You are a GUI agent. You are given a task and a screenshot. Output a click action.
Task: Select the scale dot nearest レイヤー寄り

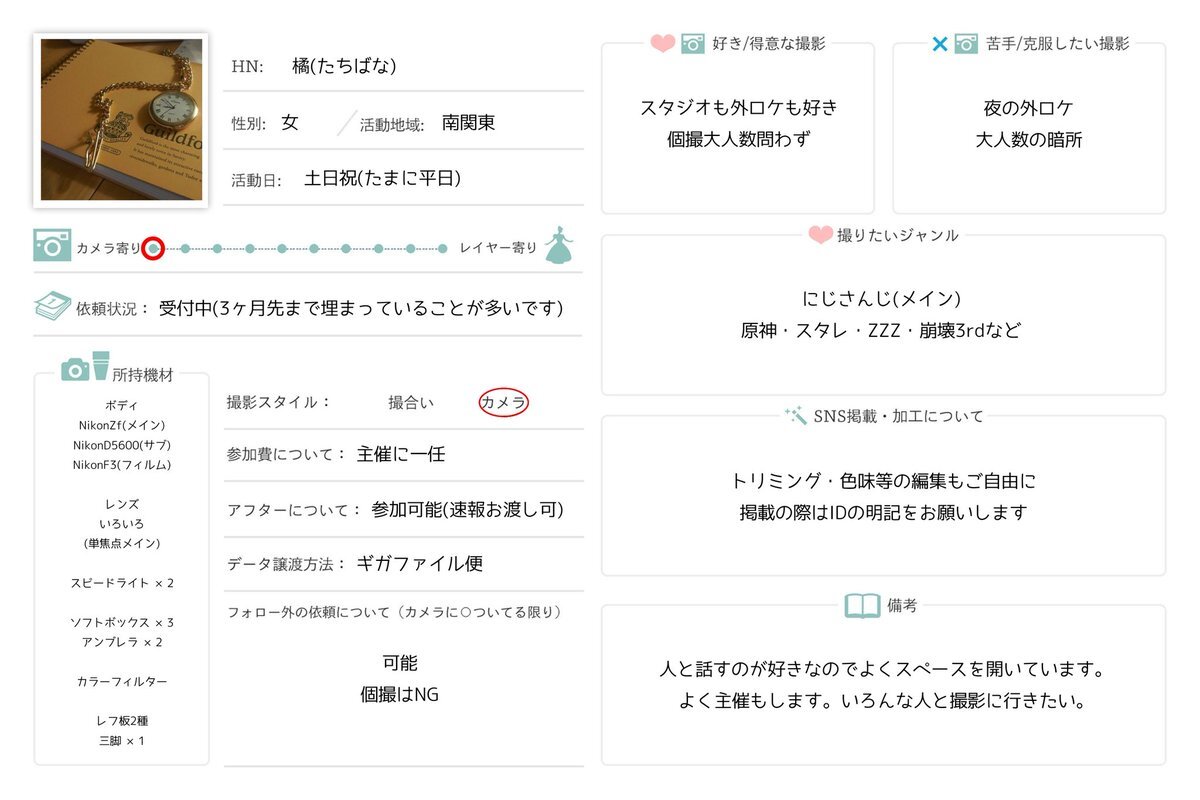pos(442,248)
